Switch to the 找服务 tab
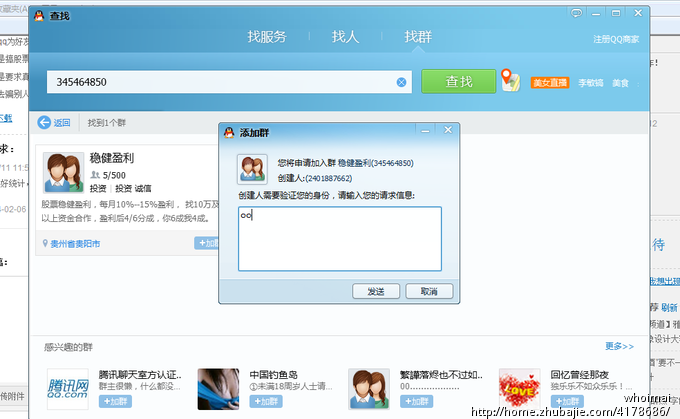 (267, 37)
